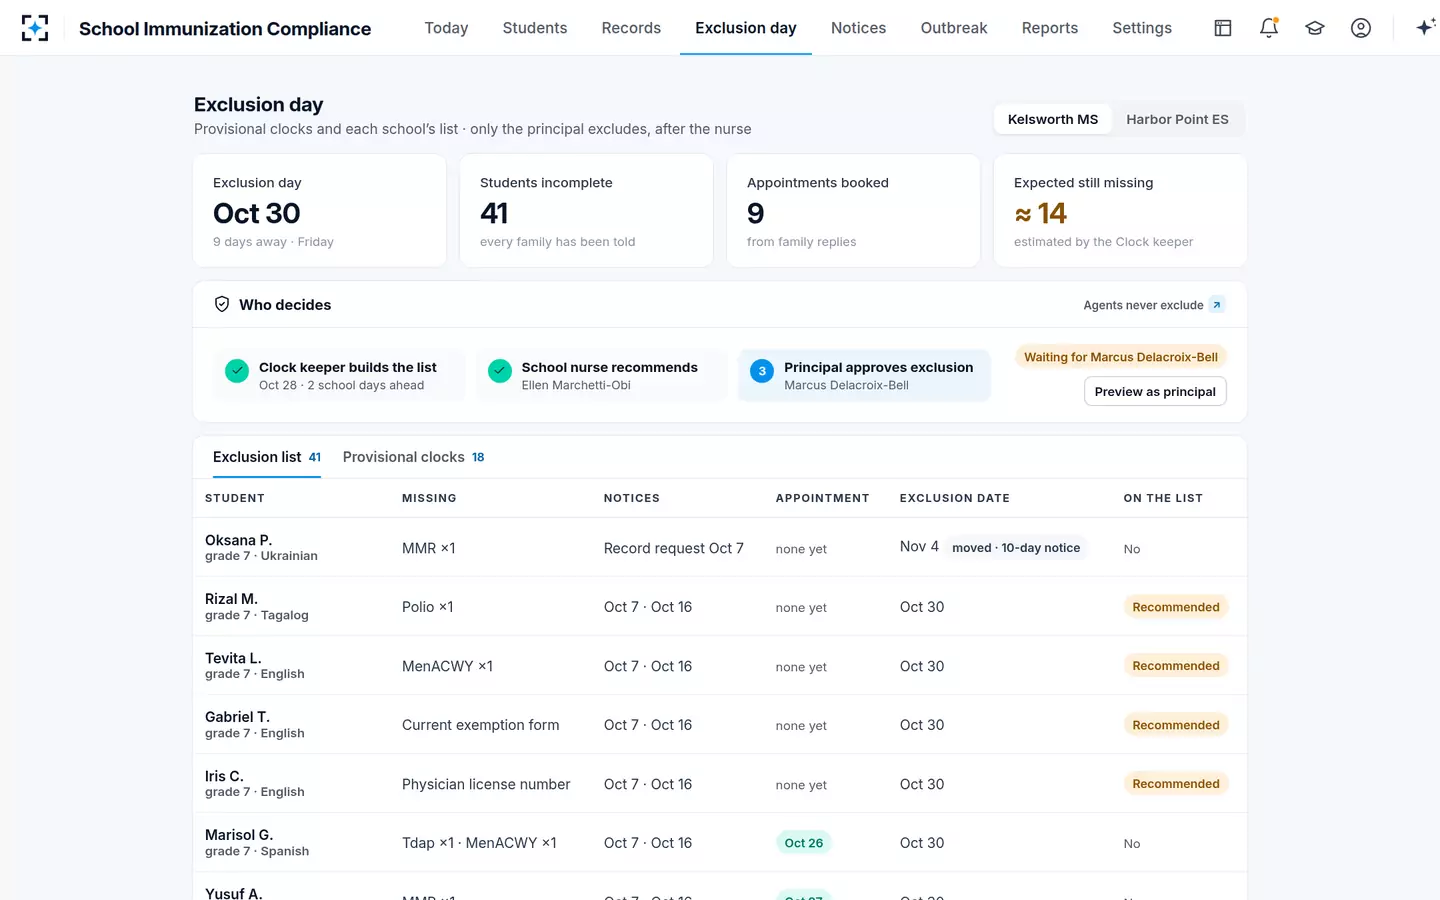The height and width of the screenshot is (900, 1440).
Task: Click Marisol G.'s Oct 26 appointment badge
Action: pos(804,843)
